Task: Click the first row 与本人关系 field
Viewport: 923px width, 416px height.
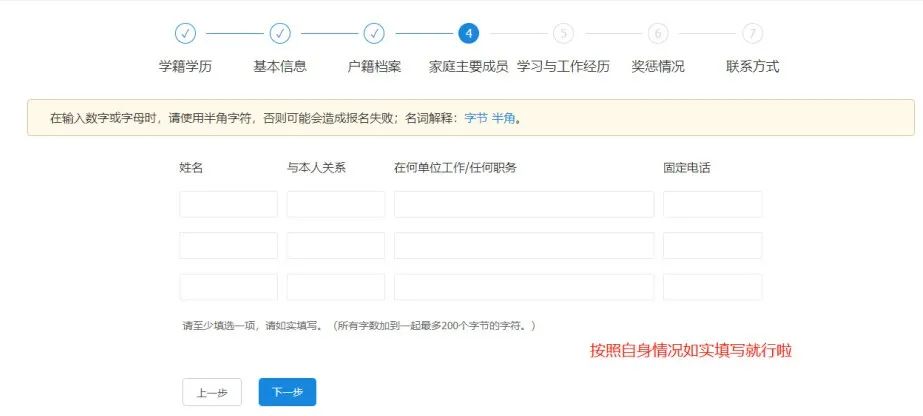Action: pos(335,204)
